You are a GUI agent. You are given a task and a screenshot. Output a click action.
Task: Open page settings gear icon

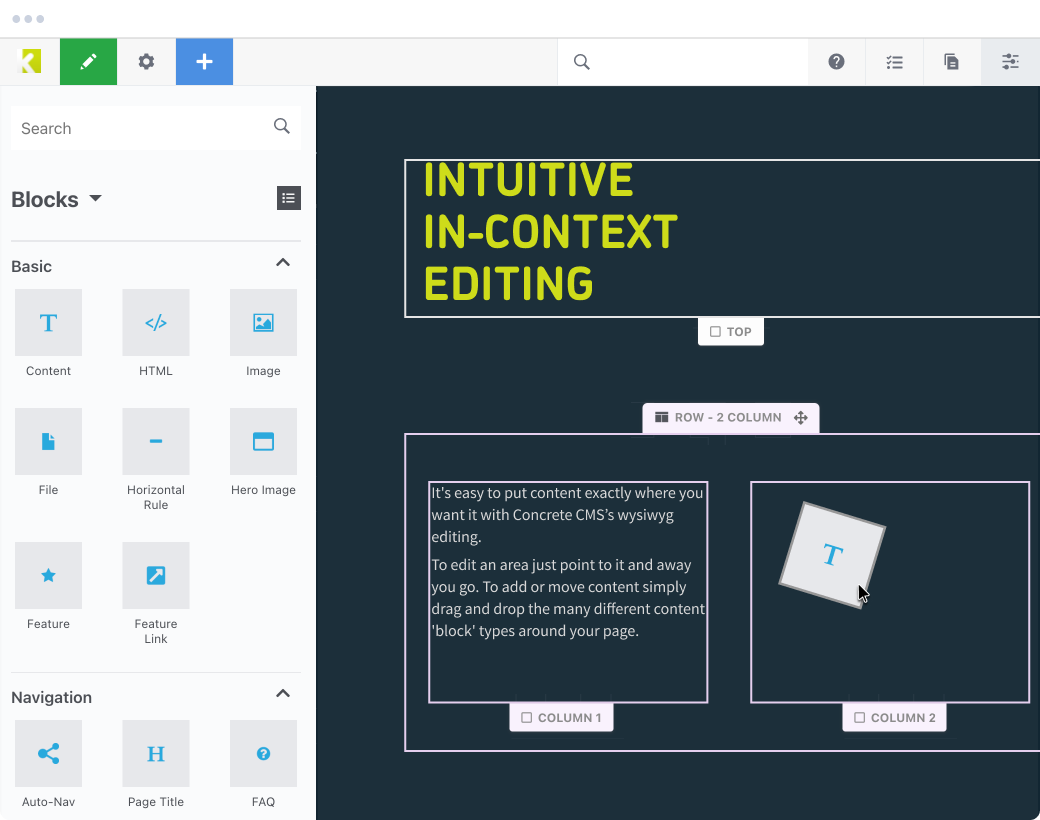pos(146,62)
